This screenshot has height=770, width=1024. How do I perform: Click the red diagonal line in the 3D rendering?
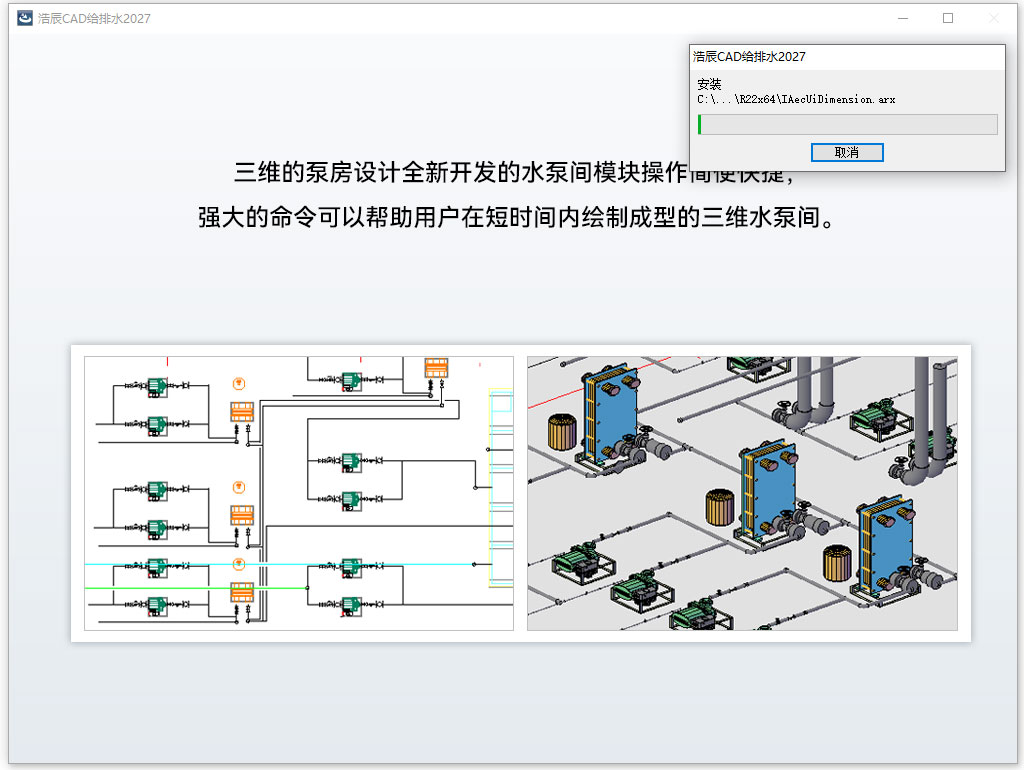tap(599, 383)
